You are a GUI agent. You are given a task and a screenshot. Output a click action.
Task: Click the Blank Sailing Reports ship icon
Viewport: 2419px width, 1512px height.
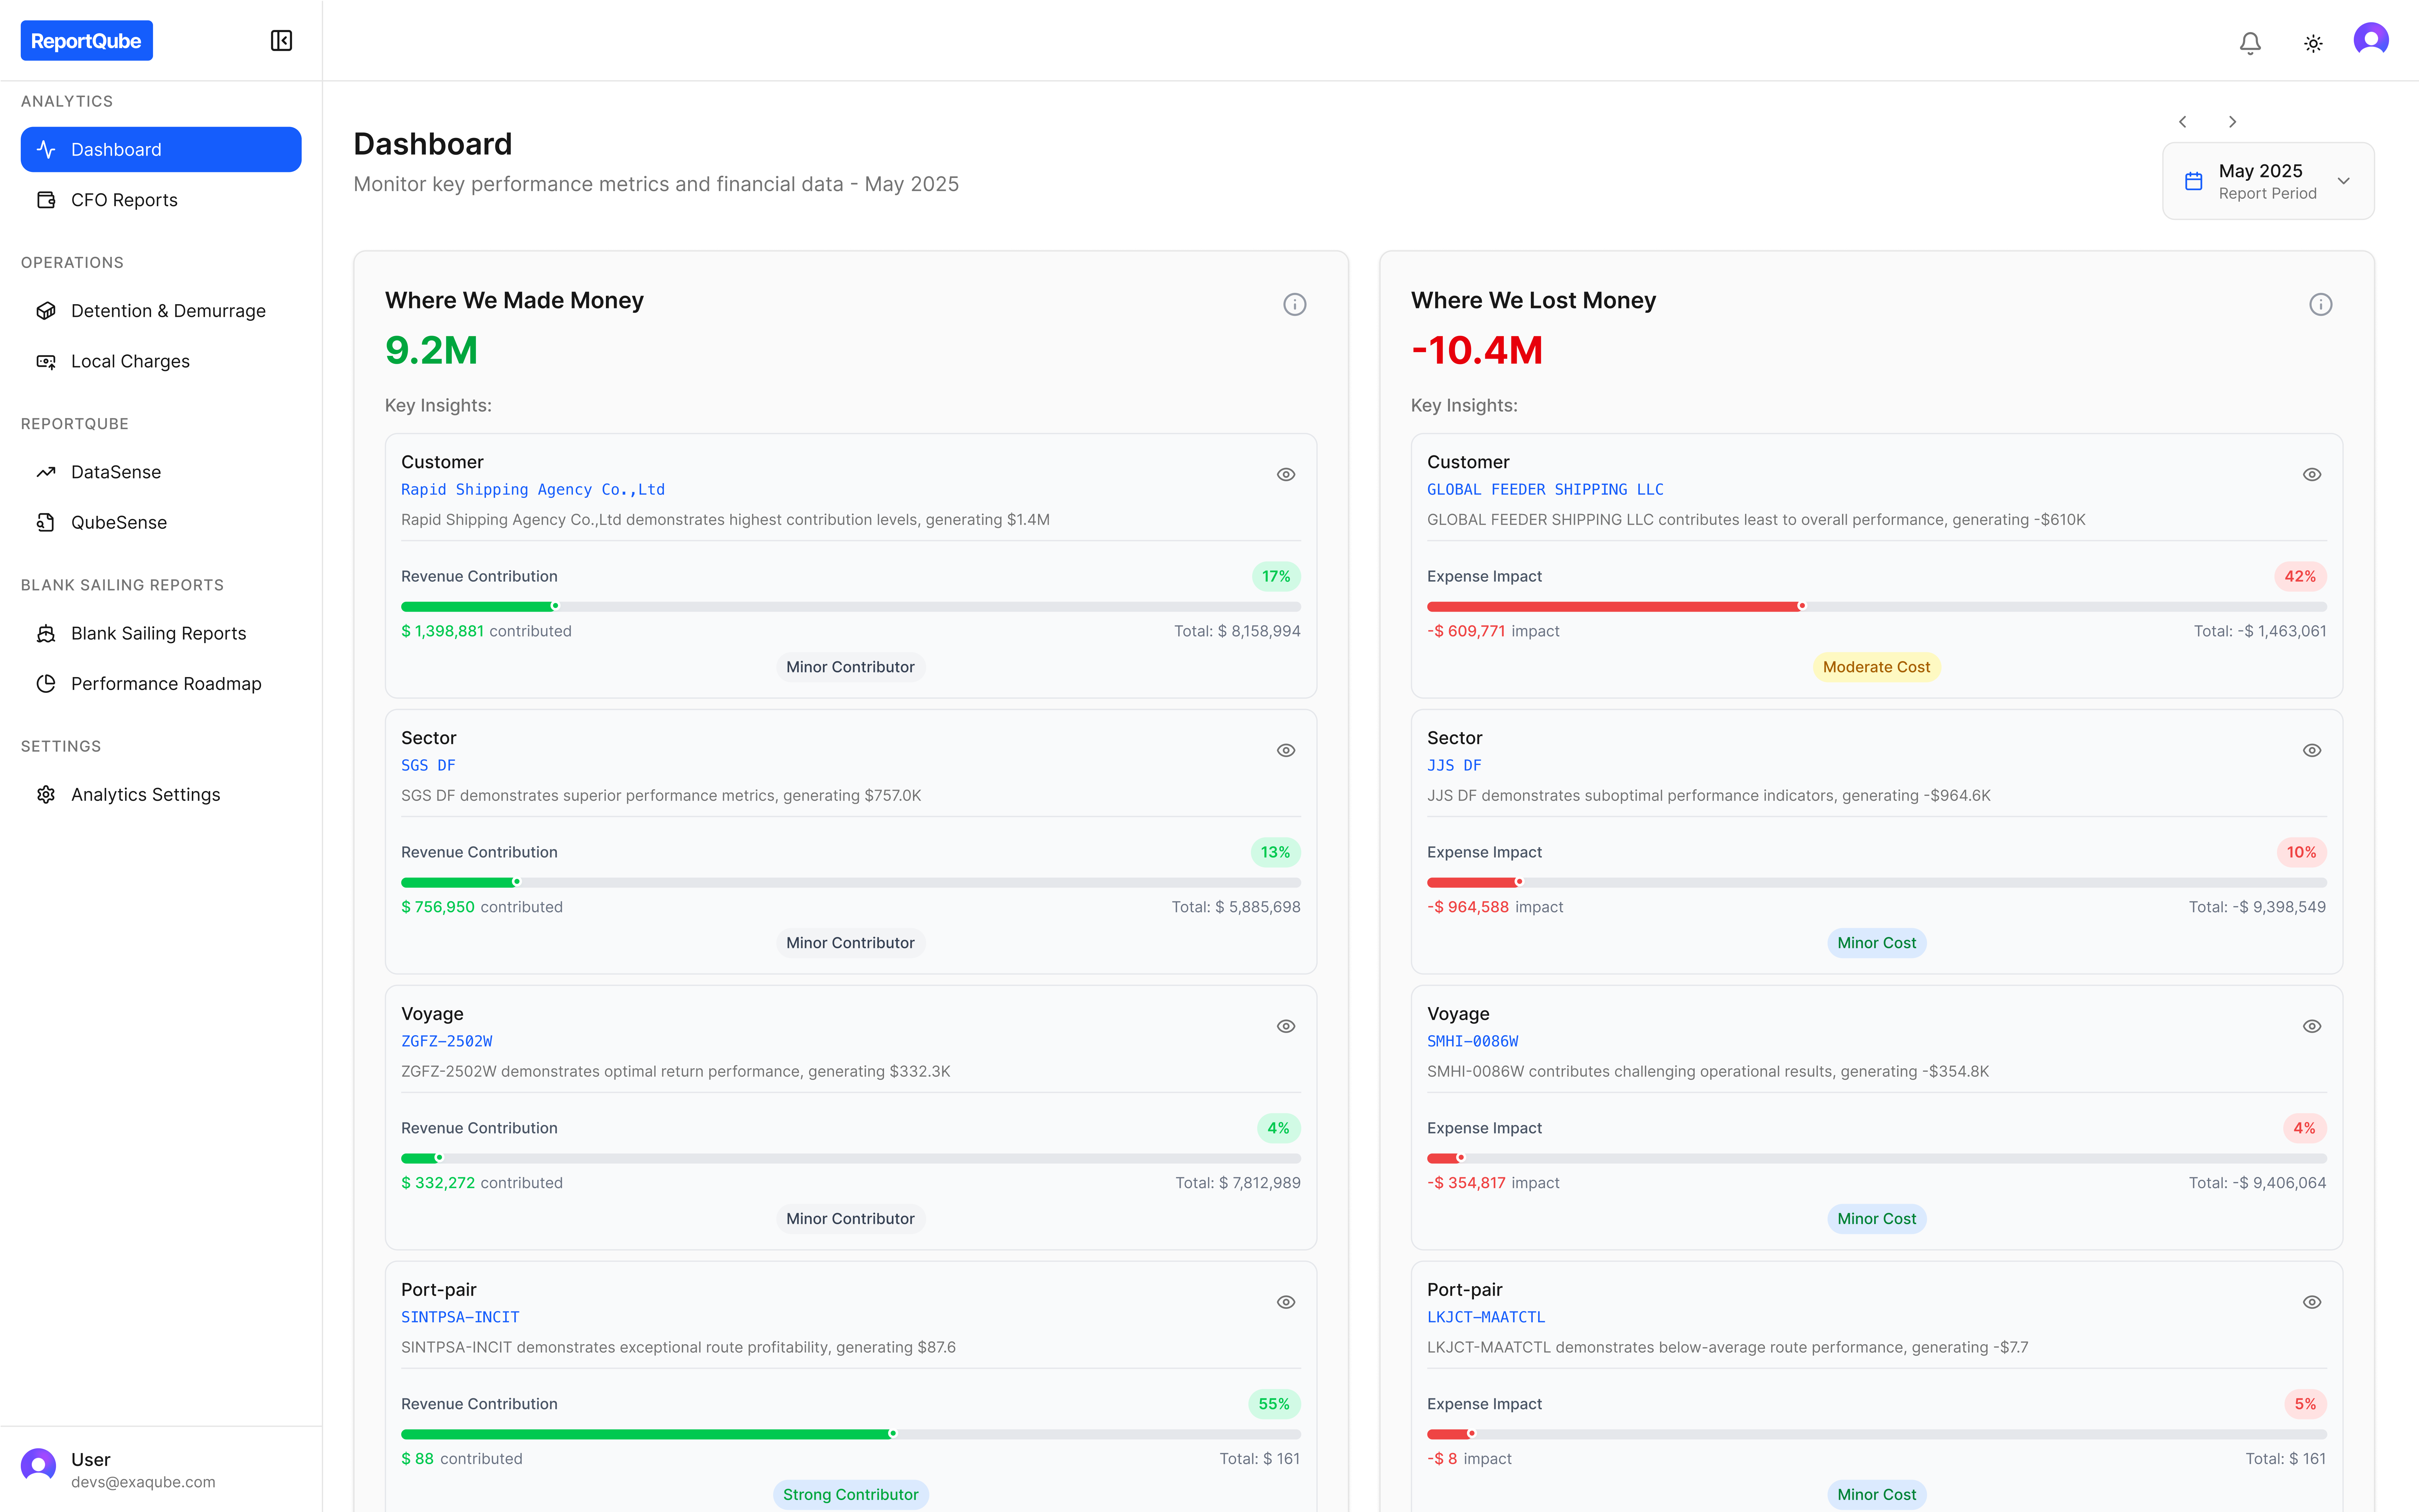click(x=46, y=633)
